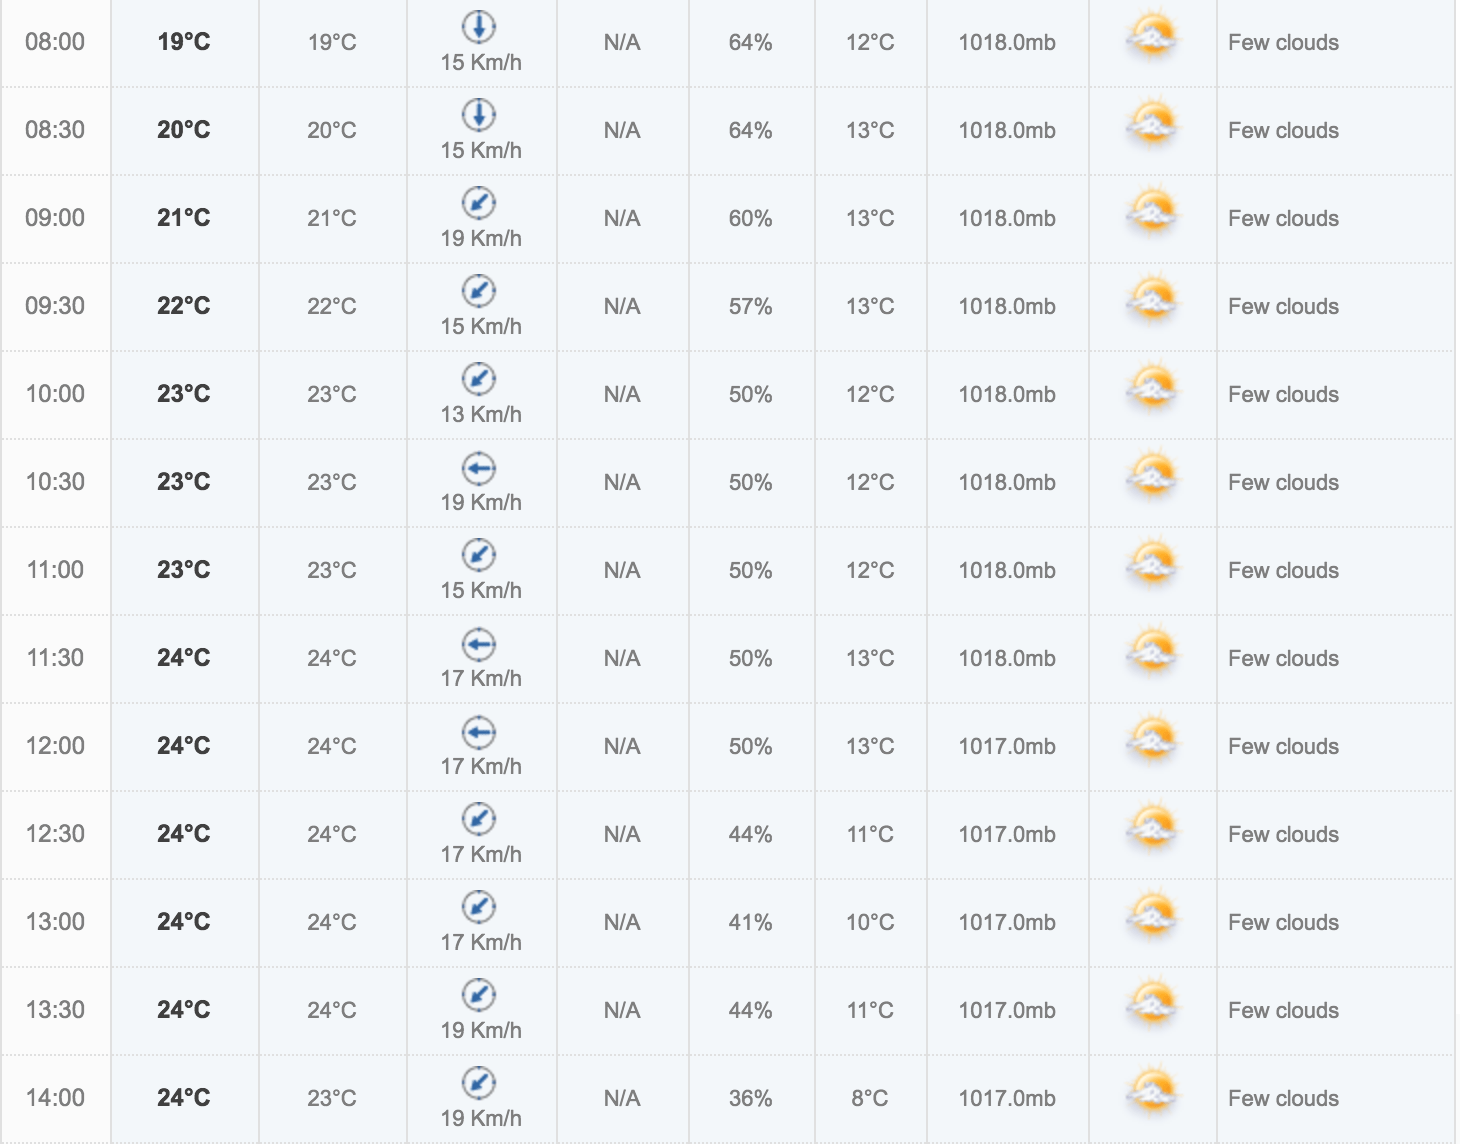
Task: Click the sun-cloud icon in 11:00 row
Action: coord(1152,566)
